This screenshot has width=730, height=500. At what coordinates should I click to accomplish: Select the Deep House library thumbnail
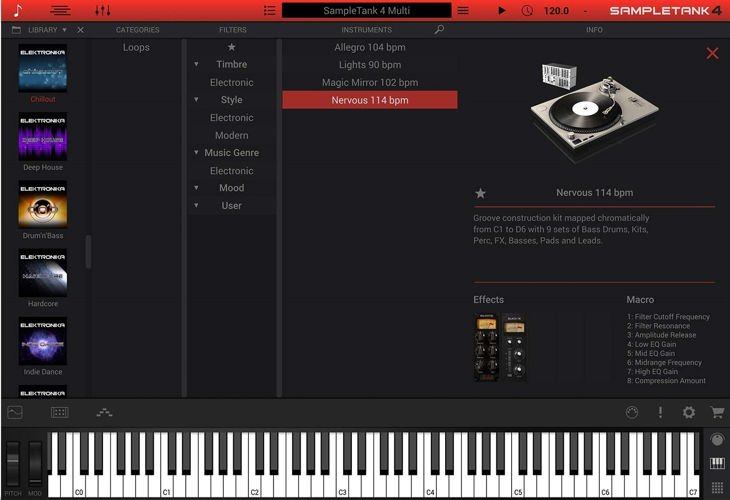click(x=43, y=137)
